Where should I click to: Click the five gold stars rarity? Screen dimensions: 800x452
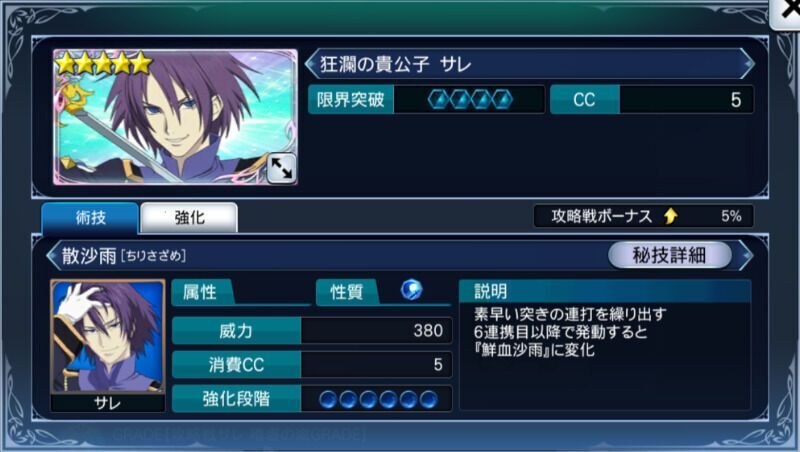(x=104, y=64)
